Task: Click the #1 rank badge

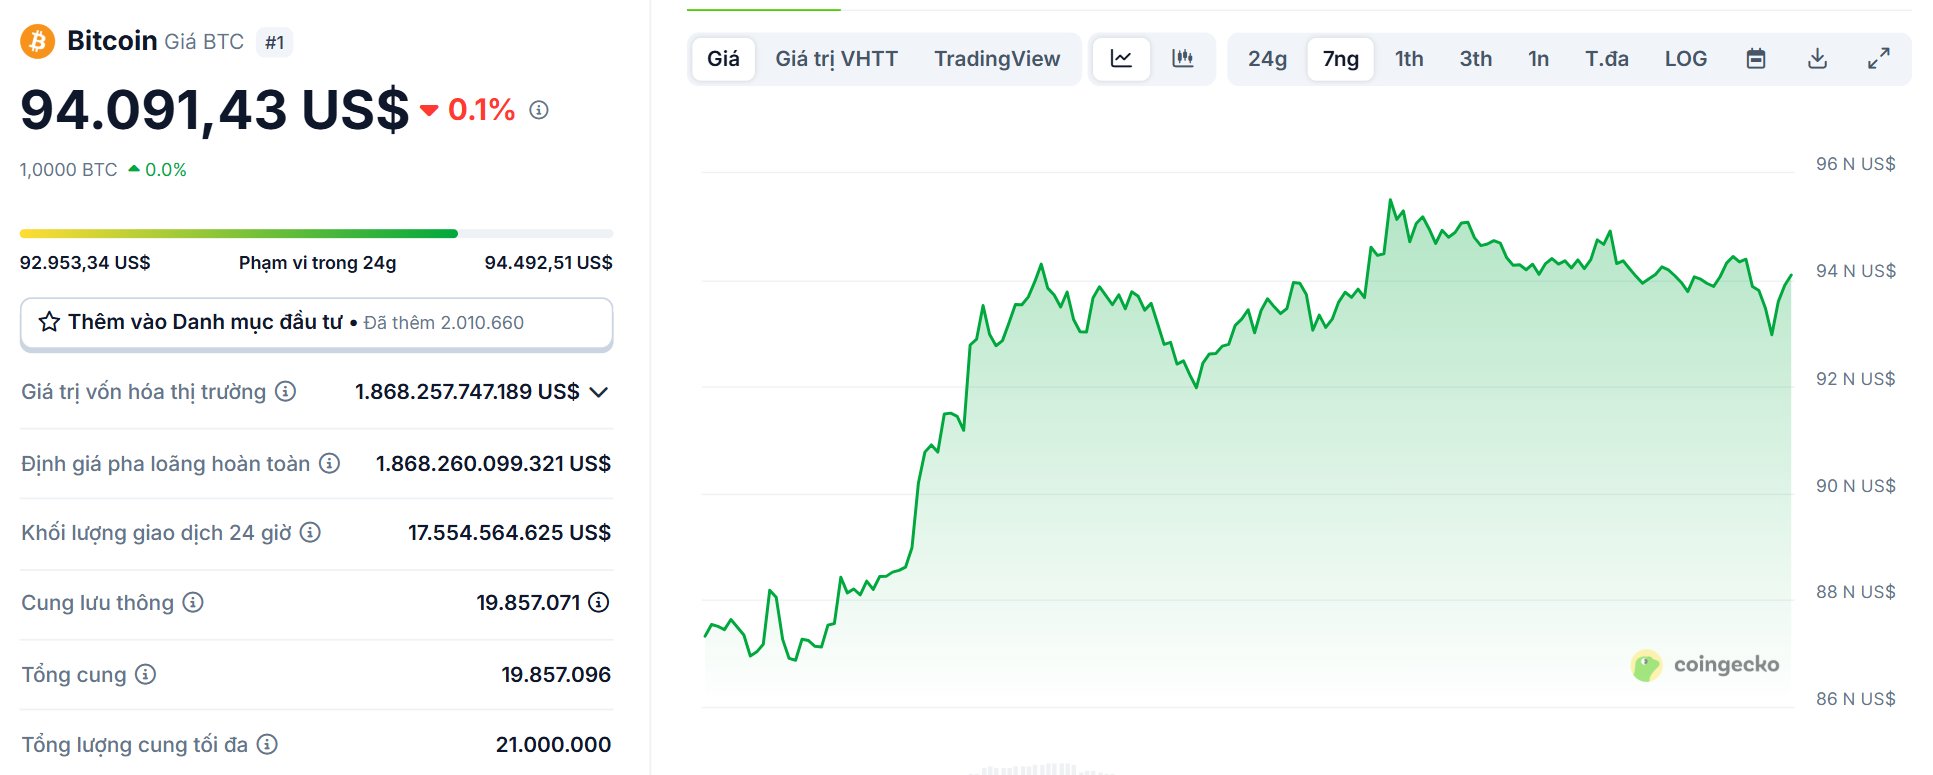Action: (x=275, y=42)
